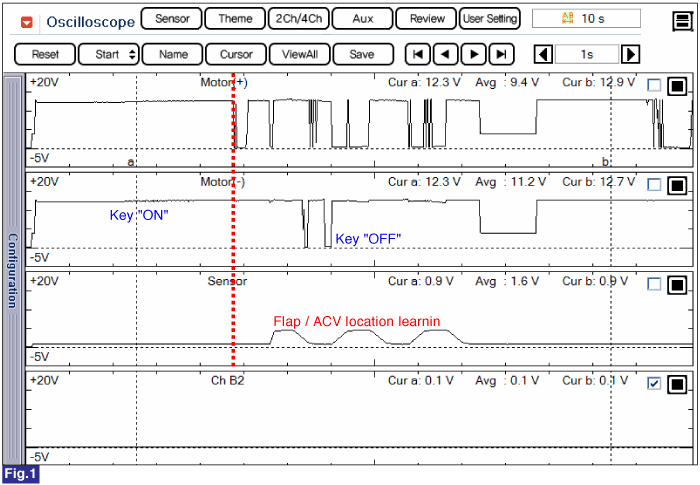Jump to the last recorded frame

pyautogui.click(x=502, y=54)
